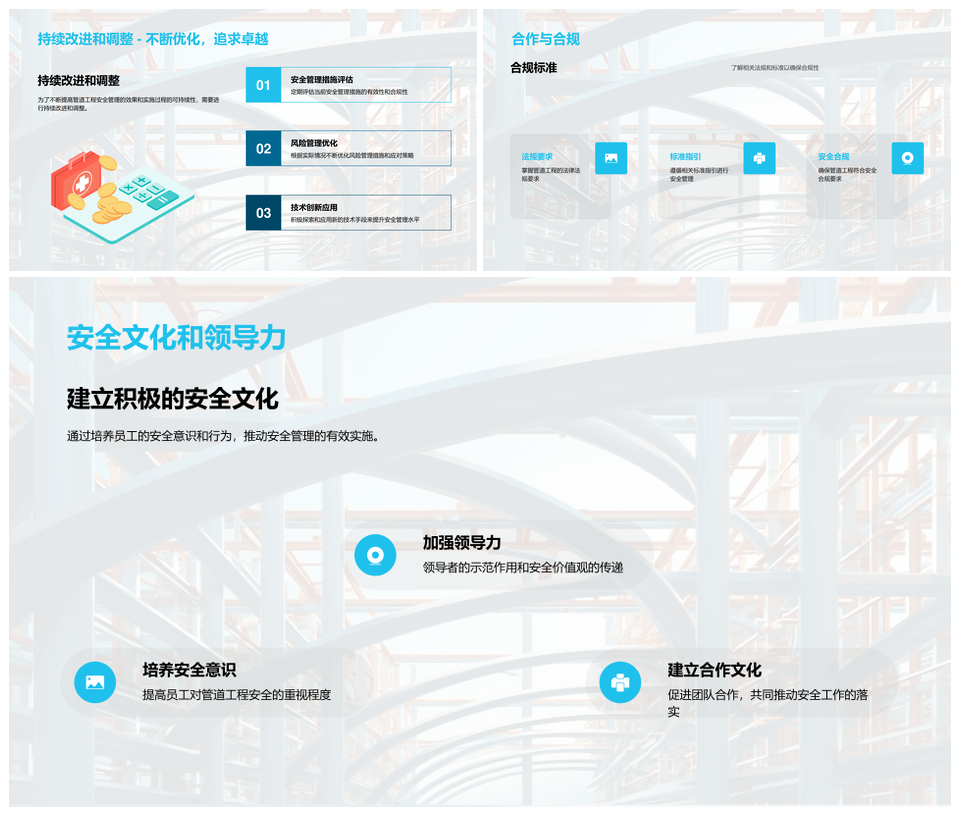Select the round icon beside 建立合作文化

pyautogui.click(x=620, y=682)
